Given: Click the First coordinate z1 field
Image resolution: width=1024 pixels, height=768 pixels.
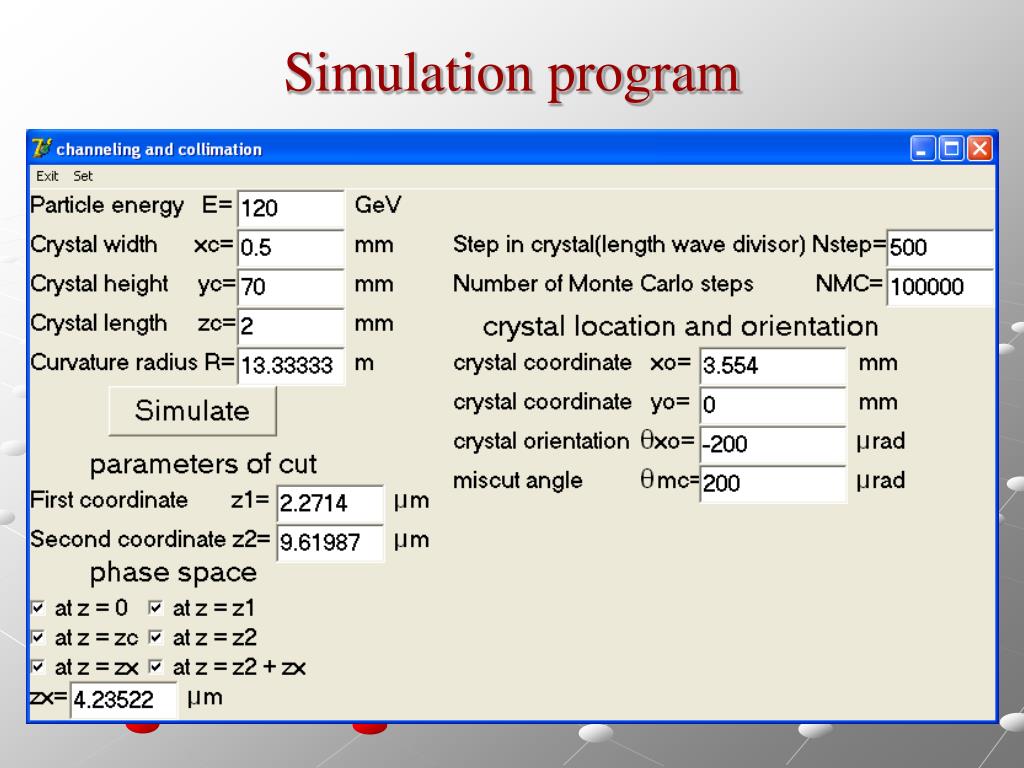Looking at the screenshot, I should click(x=330, y=503).
